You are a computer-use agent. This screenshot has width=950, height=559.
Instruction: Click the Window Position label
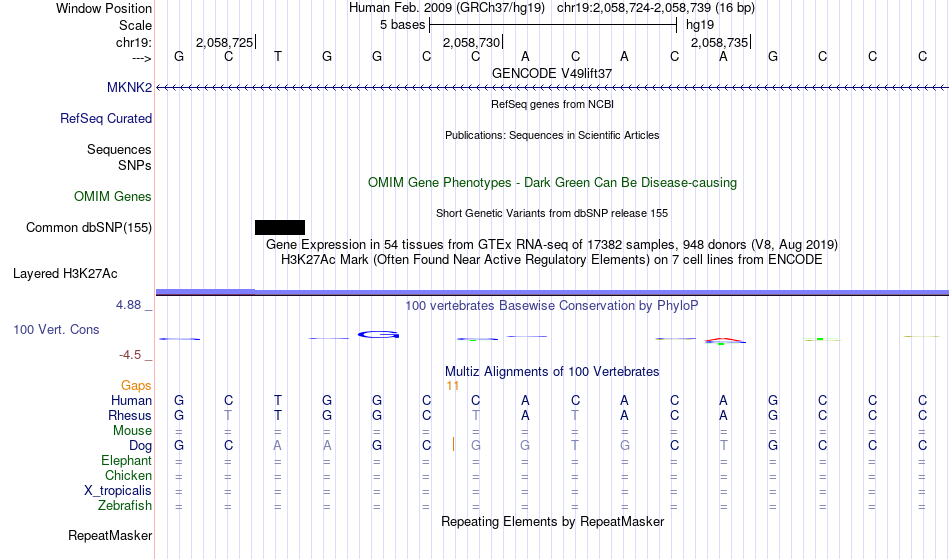[104, 8]
